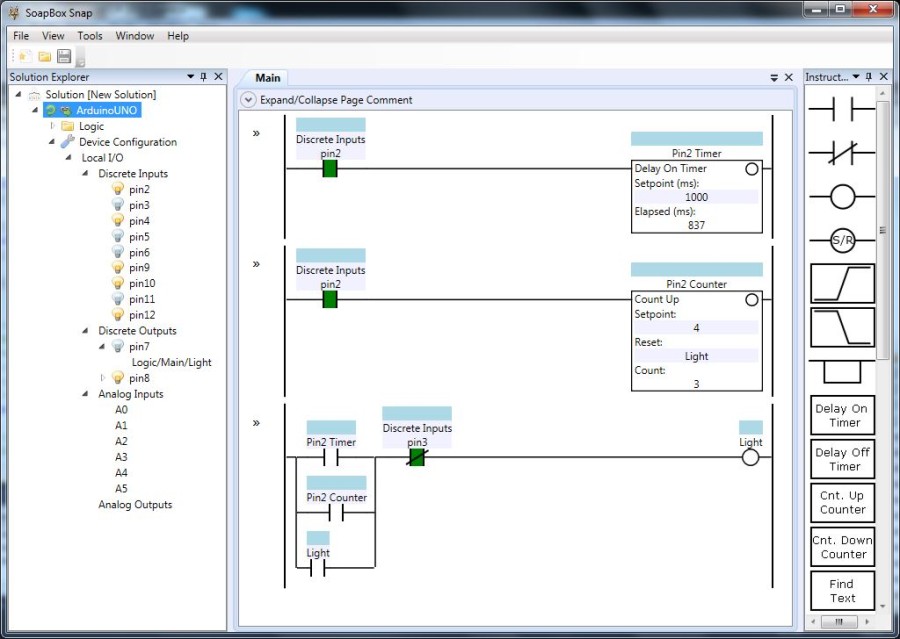Screen dimensions: 900x639
Task: Switch to the Main tab
Action: [x=266, y=77]
